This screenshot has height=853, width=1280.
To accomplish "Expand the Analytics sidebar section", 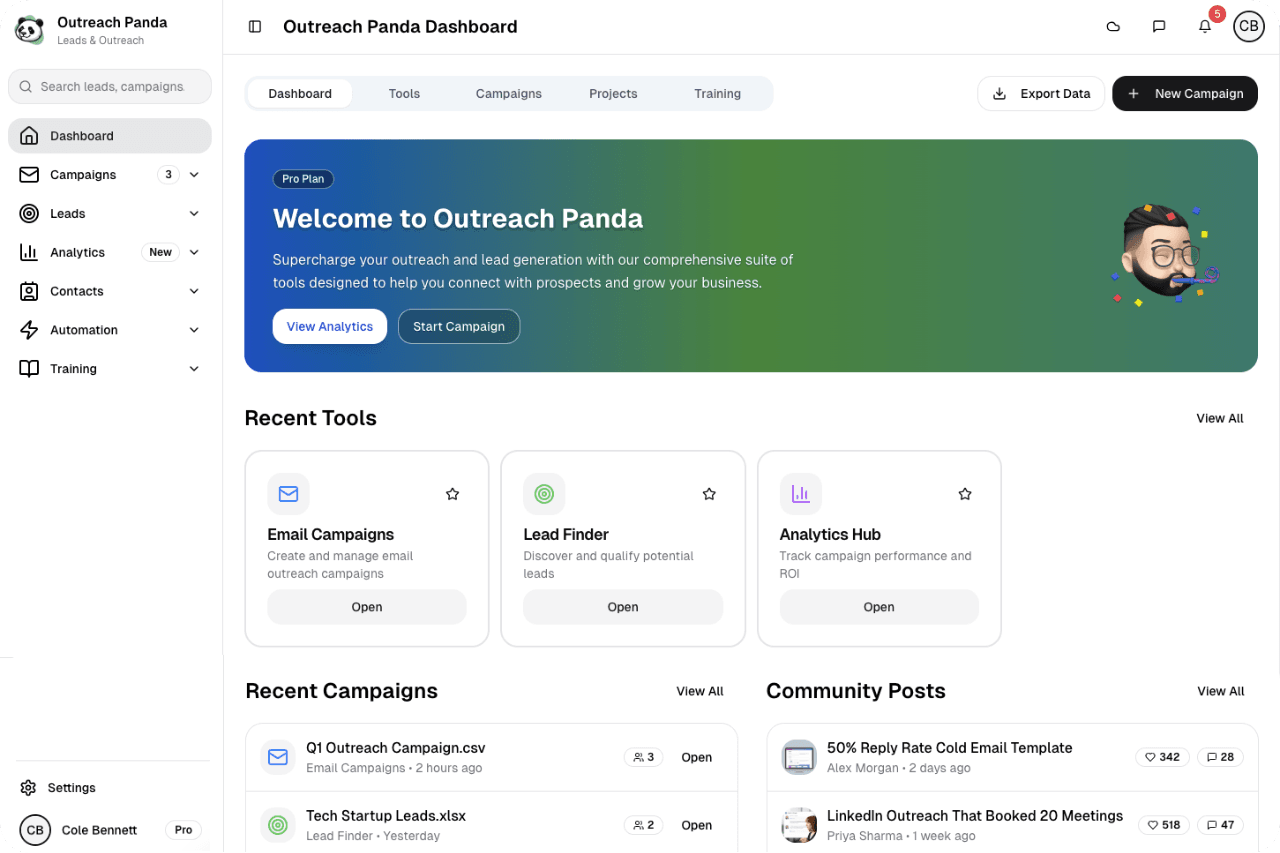I will pyautogui.click(x=194, y=252).
